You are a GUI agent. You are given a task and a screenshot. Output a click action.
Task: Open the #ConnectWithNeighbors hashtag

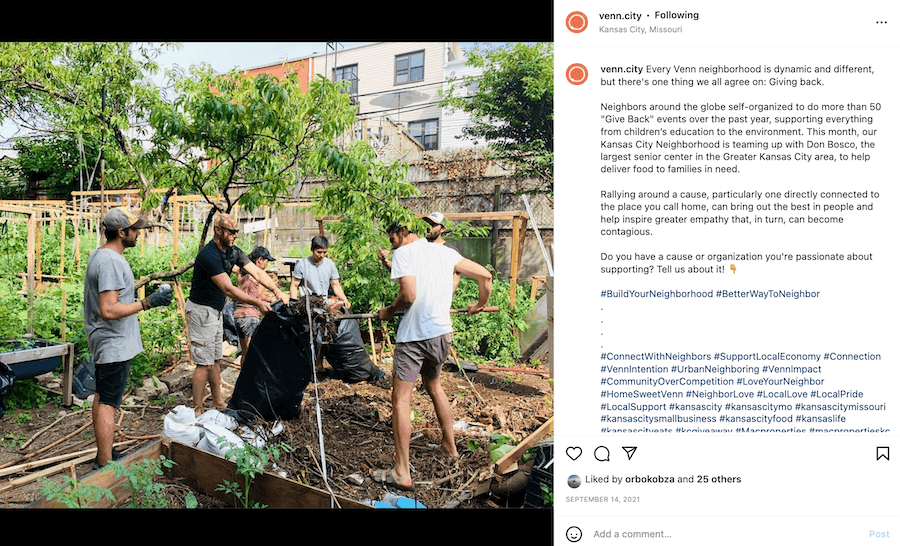655,357
